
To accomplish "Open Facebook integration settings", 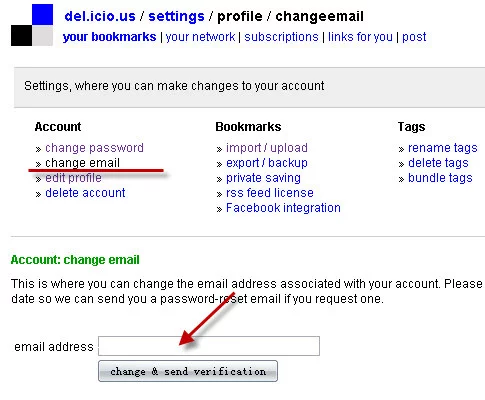I will 283,208.
